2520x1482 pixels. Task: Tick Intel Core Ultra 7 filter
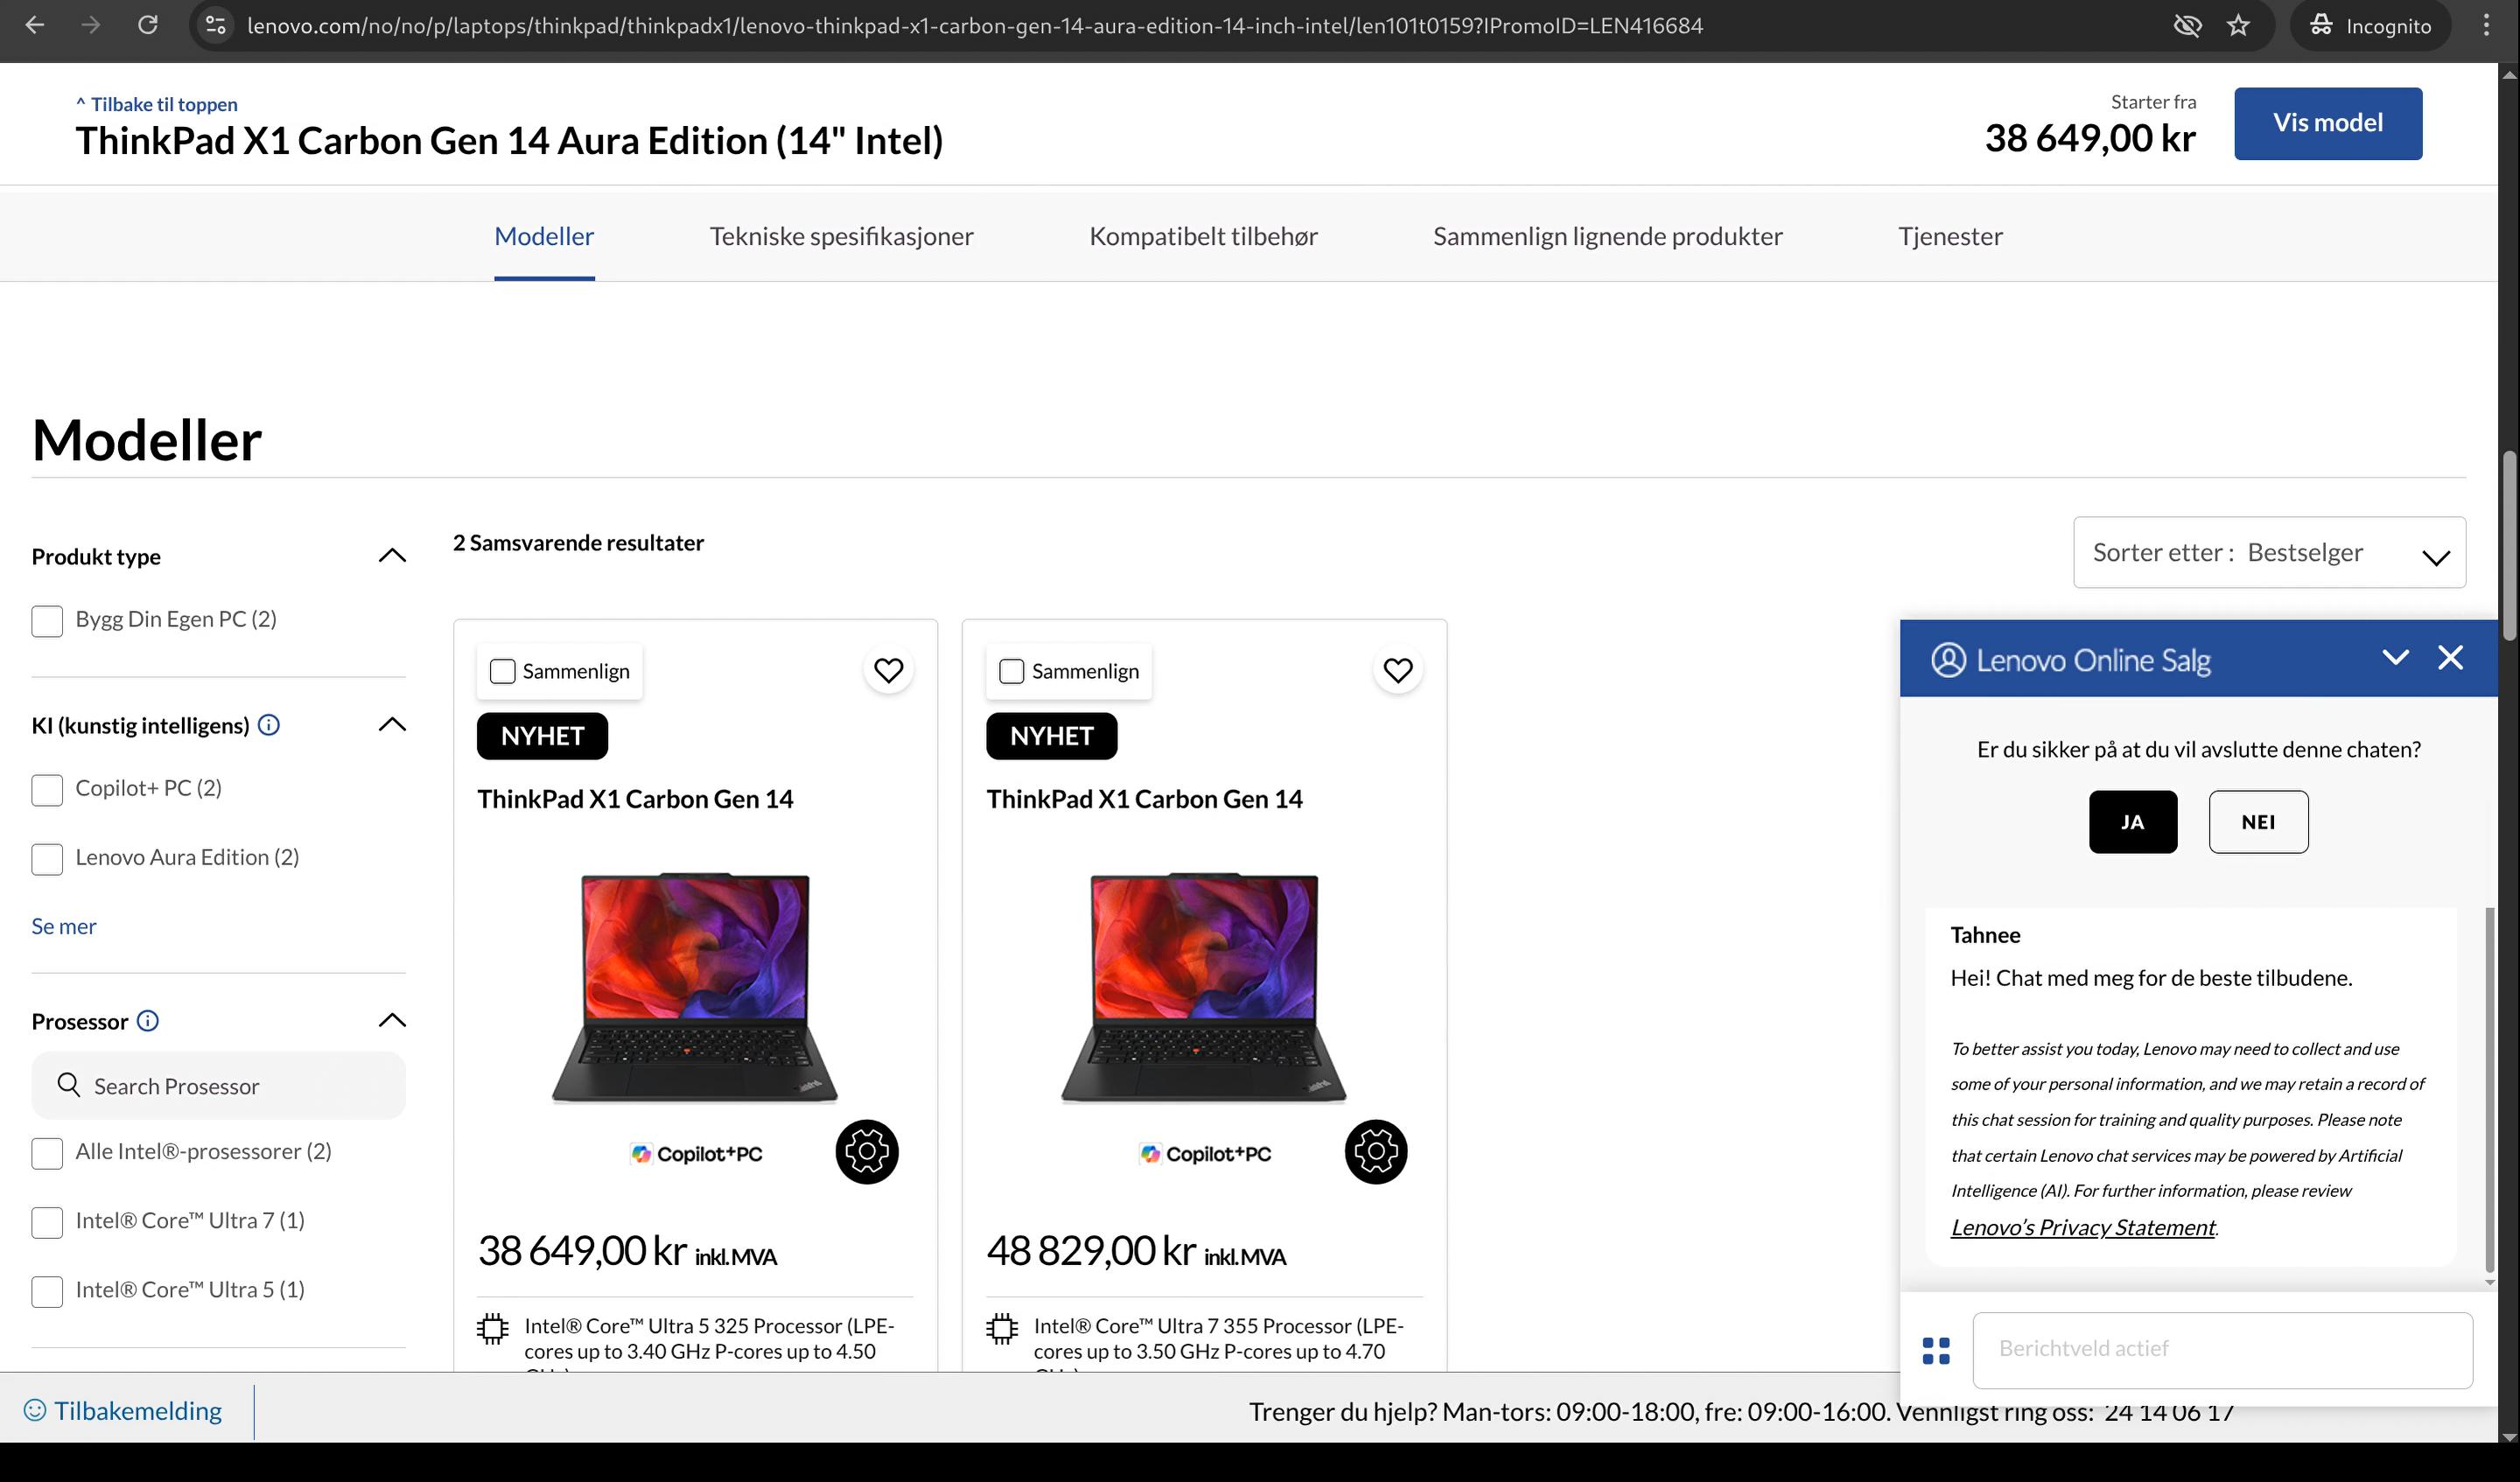(47, 1222)
